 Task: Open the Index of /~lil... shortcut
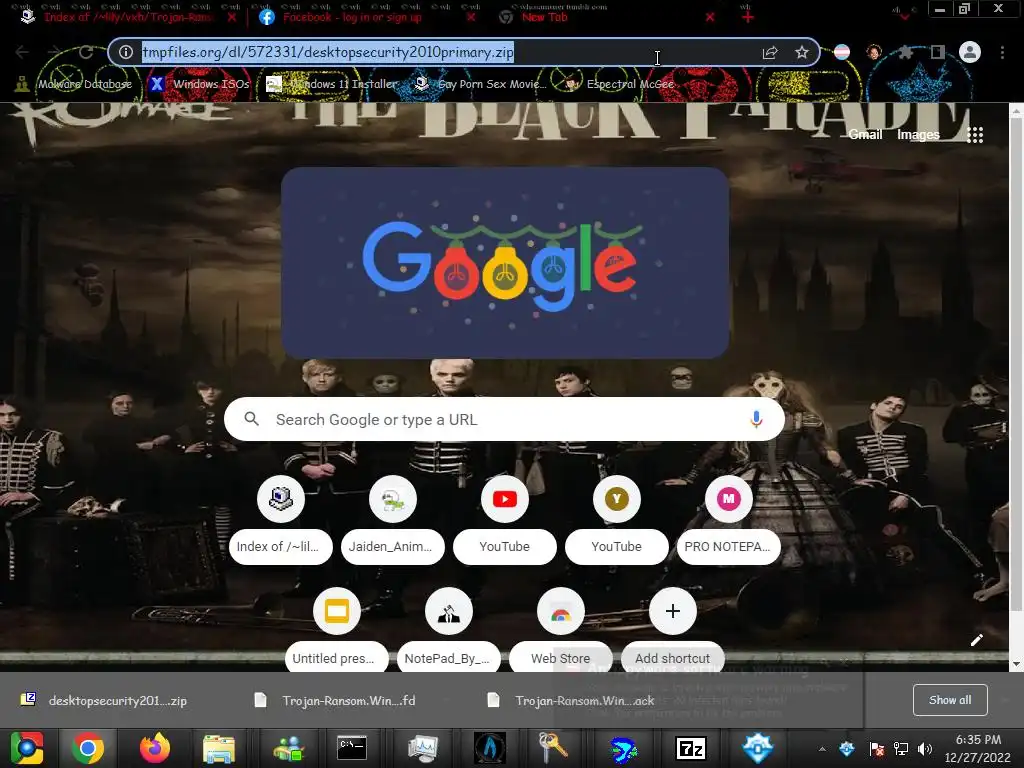coord(281,521)
